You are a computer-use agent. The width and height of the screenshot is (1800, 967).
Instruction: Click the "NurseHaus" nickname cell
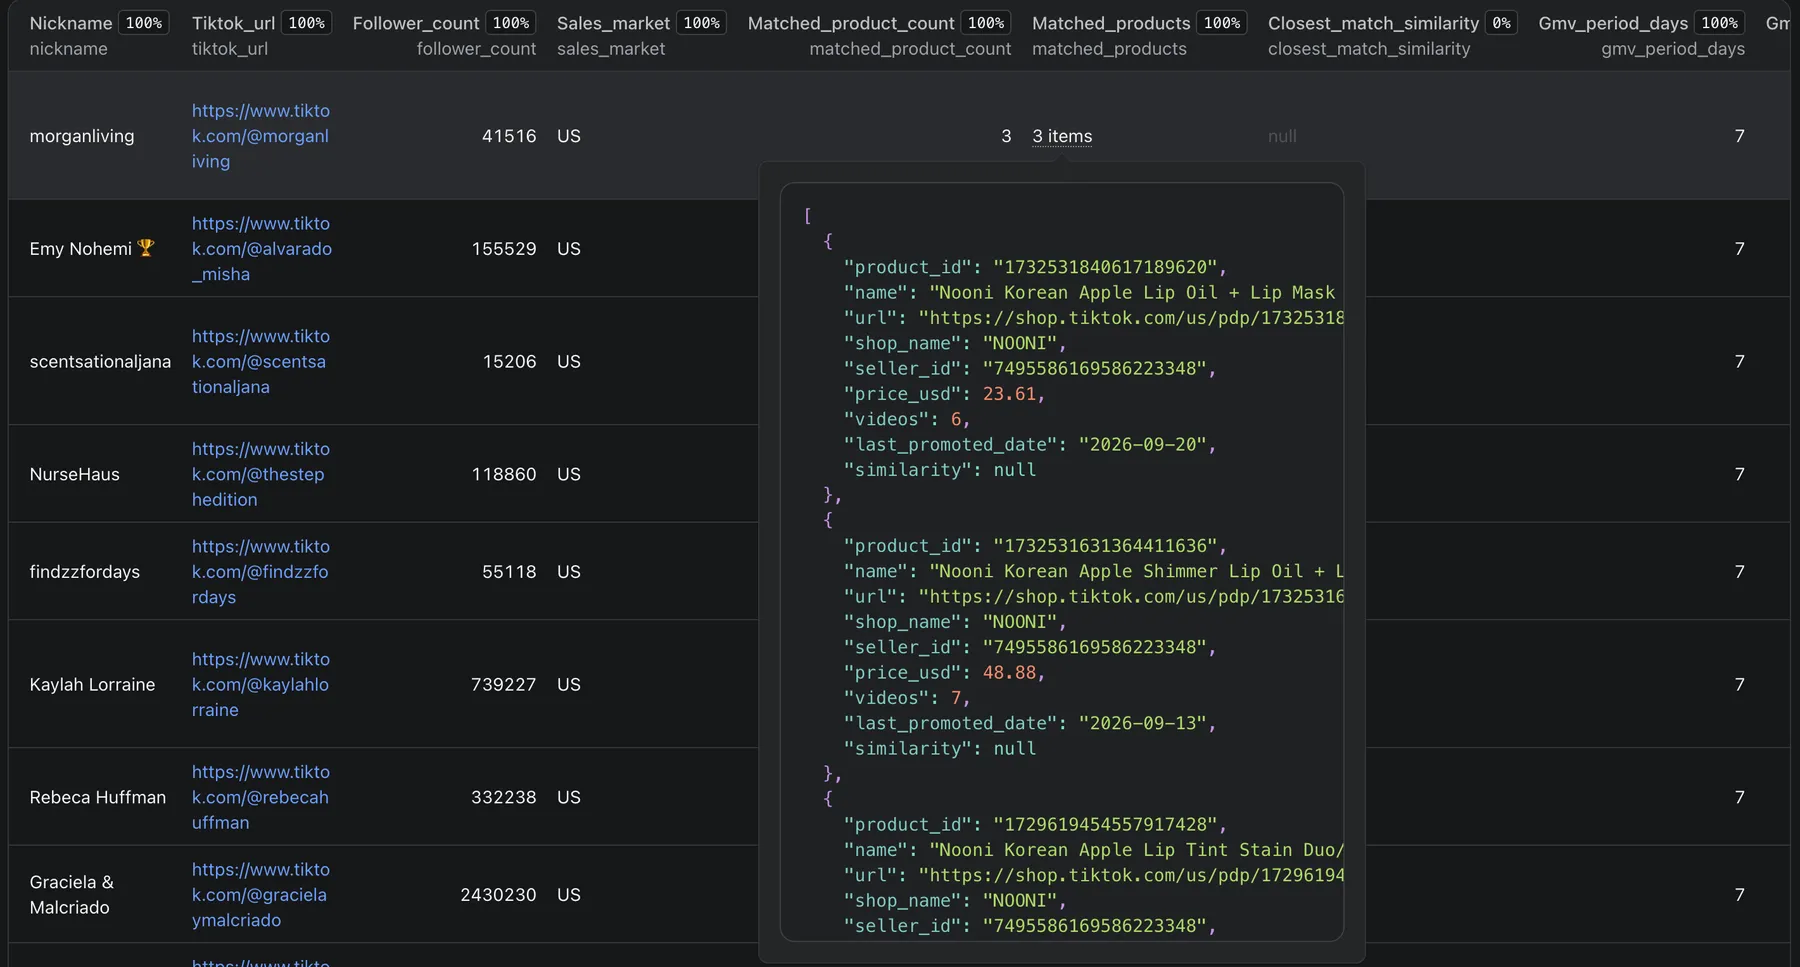75,475
